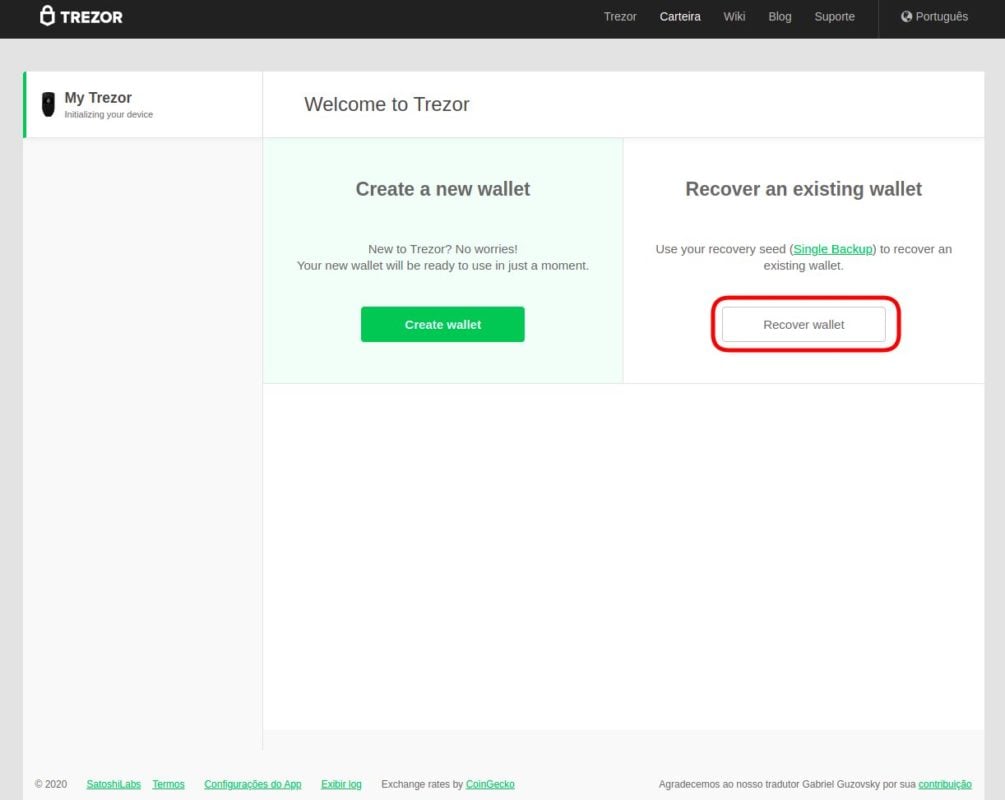Open the Blog navigation link
The width and height of the screenshot is (1005, 800).
coord(780,17)
